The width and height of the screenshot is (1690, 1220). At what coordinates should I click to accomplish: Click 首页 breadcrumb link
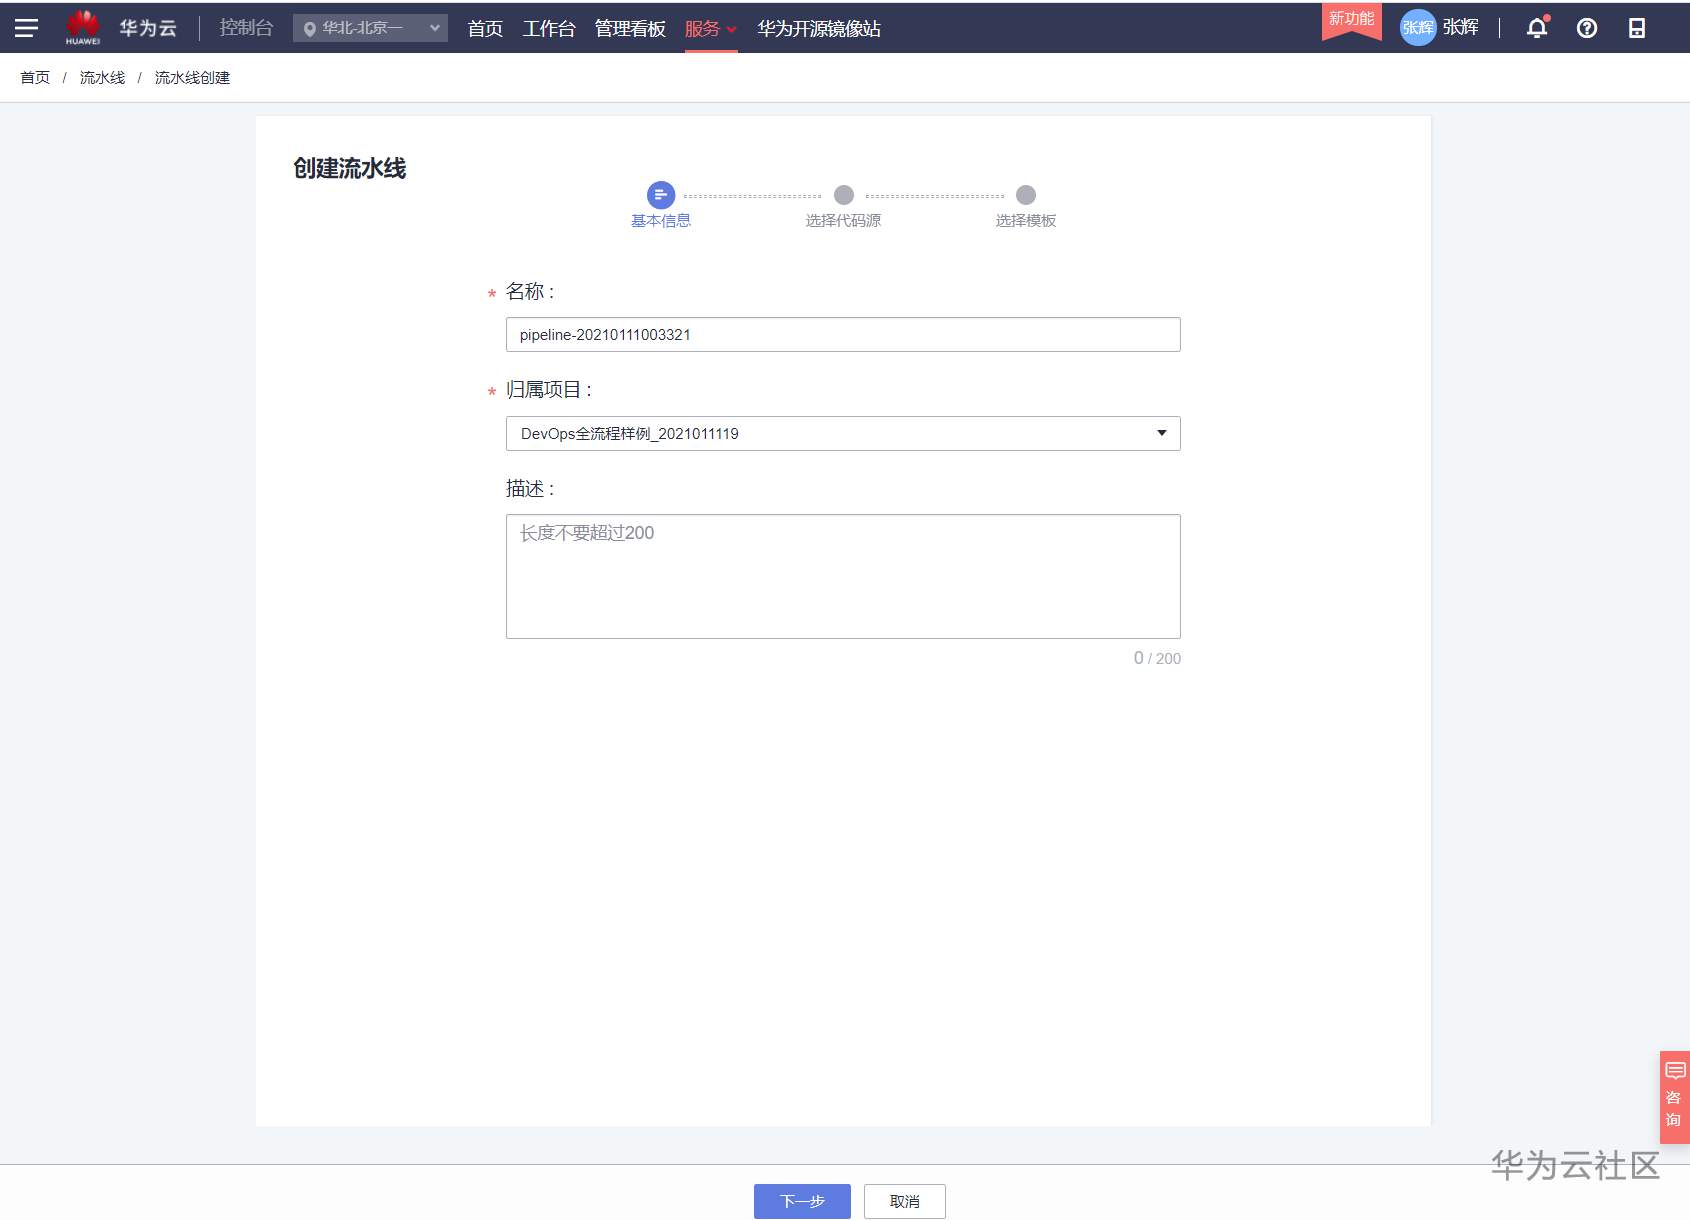point(35,78)
